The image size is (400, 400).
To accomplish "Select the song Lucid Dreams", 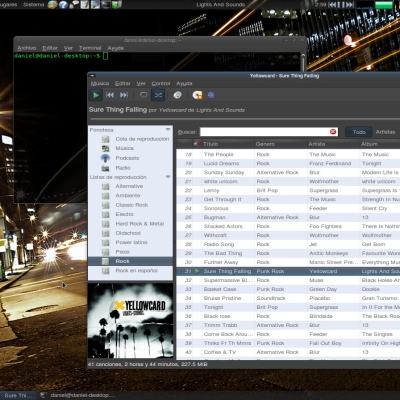I will click(x=288, y=163).
